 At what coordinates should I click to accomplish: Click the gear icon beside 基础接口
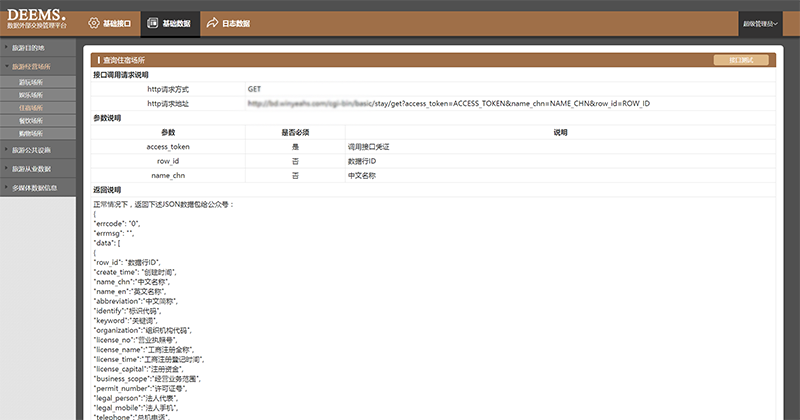click(93, 22)
